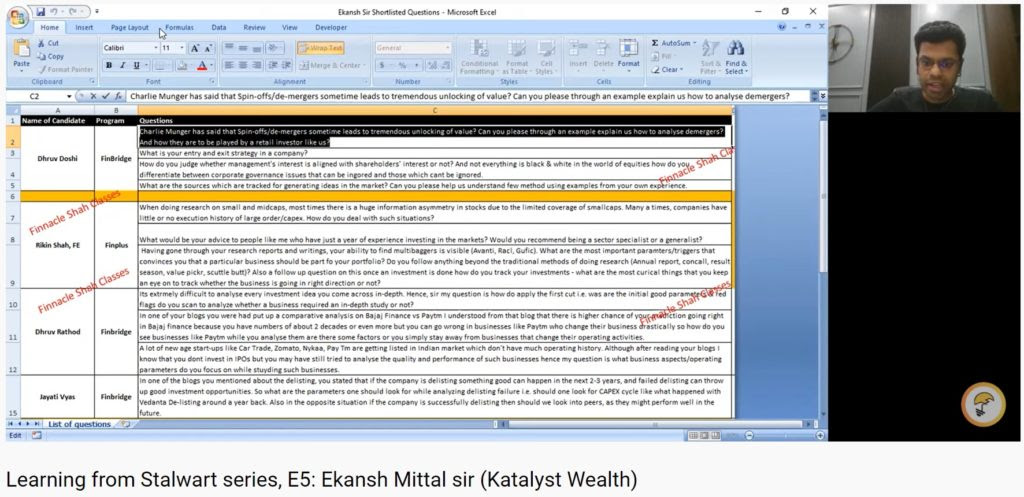
Task: Save workbook via Quick Access toolbar
Action: [40, 12]
